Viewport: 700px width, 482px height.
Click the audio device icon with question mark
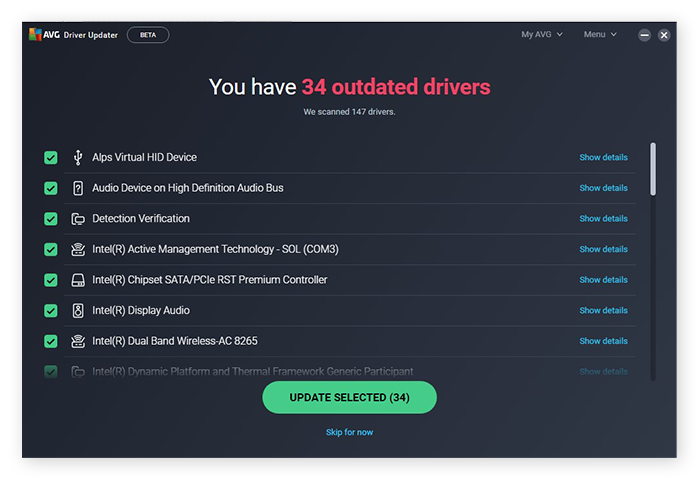[78, 188]
